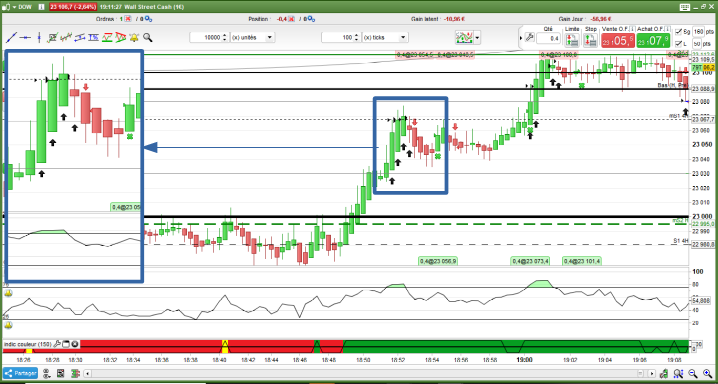The width and height of the screenshot is (718, 384).
Task: Click the Vente sell button at 23 105
Action: click(618, 40)
